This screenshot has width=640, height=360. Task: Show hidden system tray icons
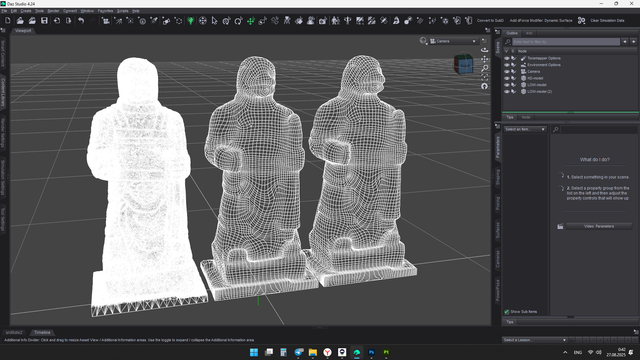click(565, 352)
